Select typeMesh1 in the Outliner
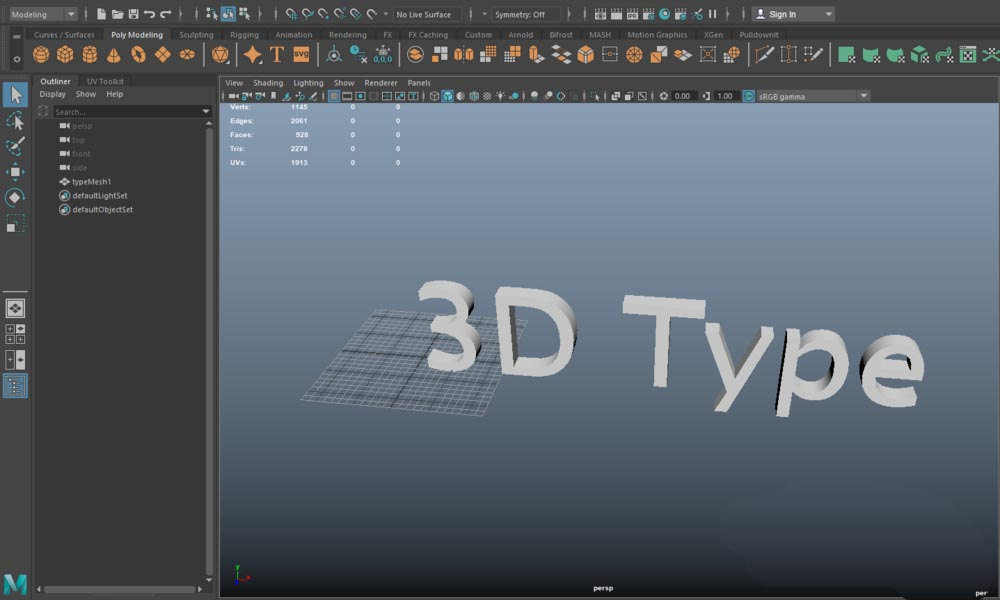1000x600 pixels. point(91,182)
